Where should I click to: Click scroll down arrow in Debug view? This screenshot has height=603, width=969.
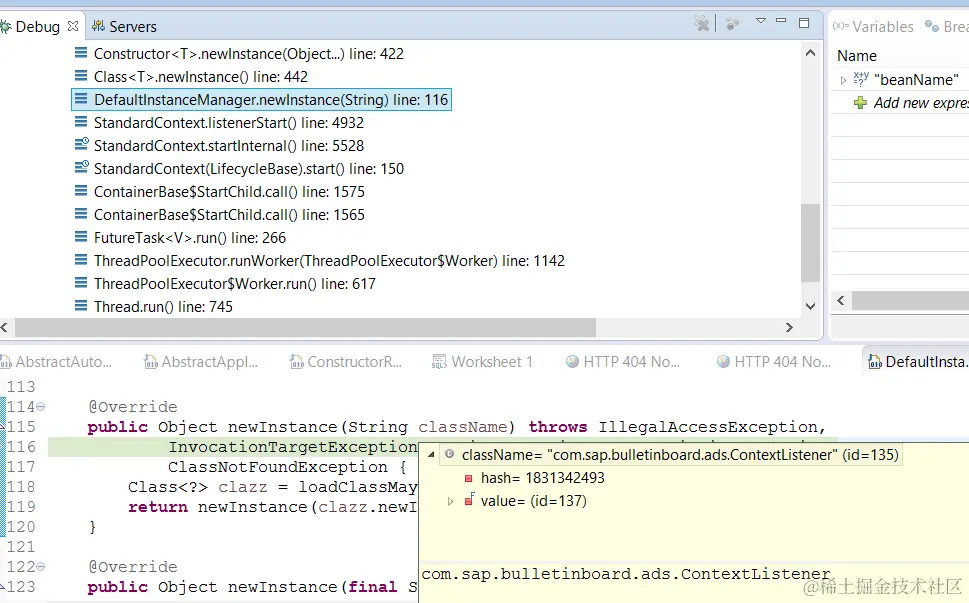pyautogui.click(x=810, y=306)
